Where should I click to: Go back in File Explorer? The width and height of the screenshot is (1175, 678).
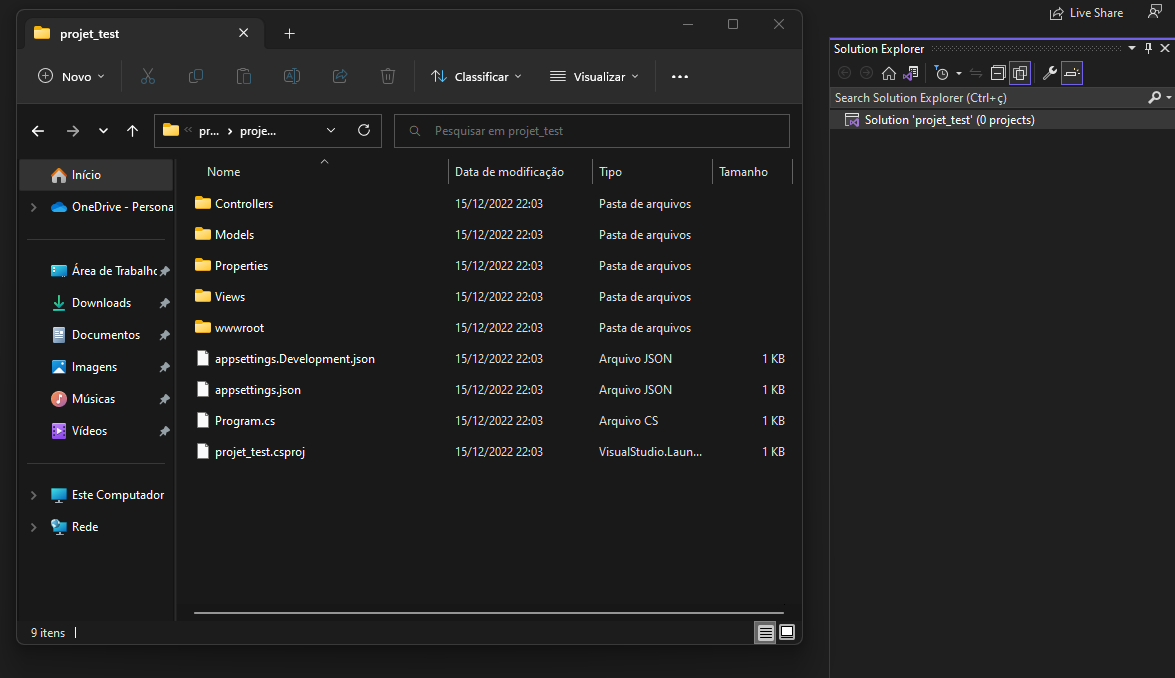click(x=37, y=131)
